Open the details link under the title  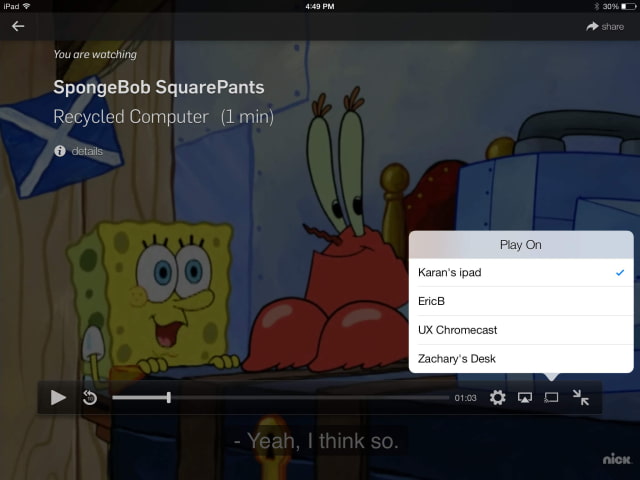pyautogui.click(x=87, y=151)
